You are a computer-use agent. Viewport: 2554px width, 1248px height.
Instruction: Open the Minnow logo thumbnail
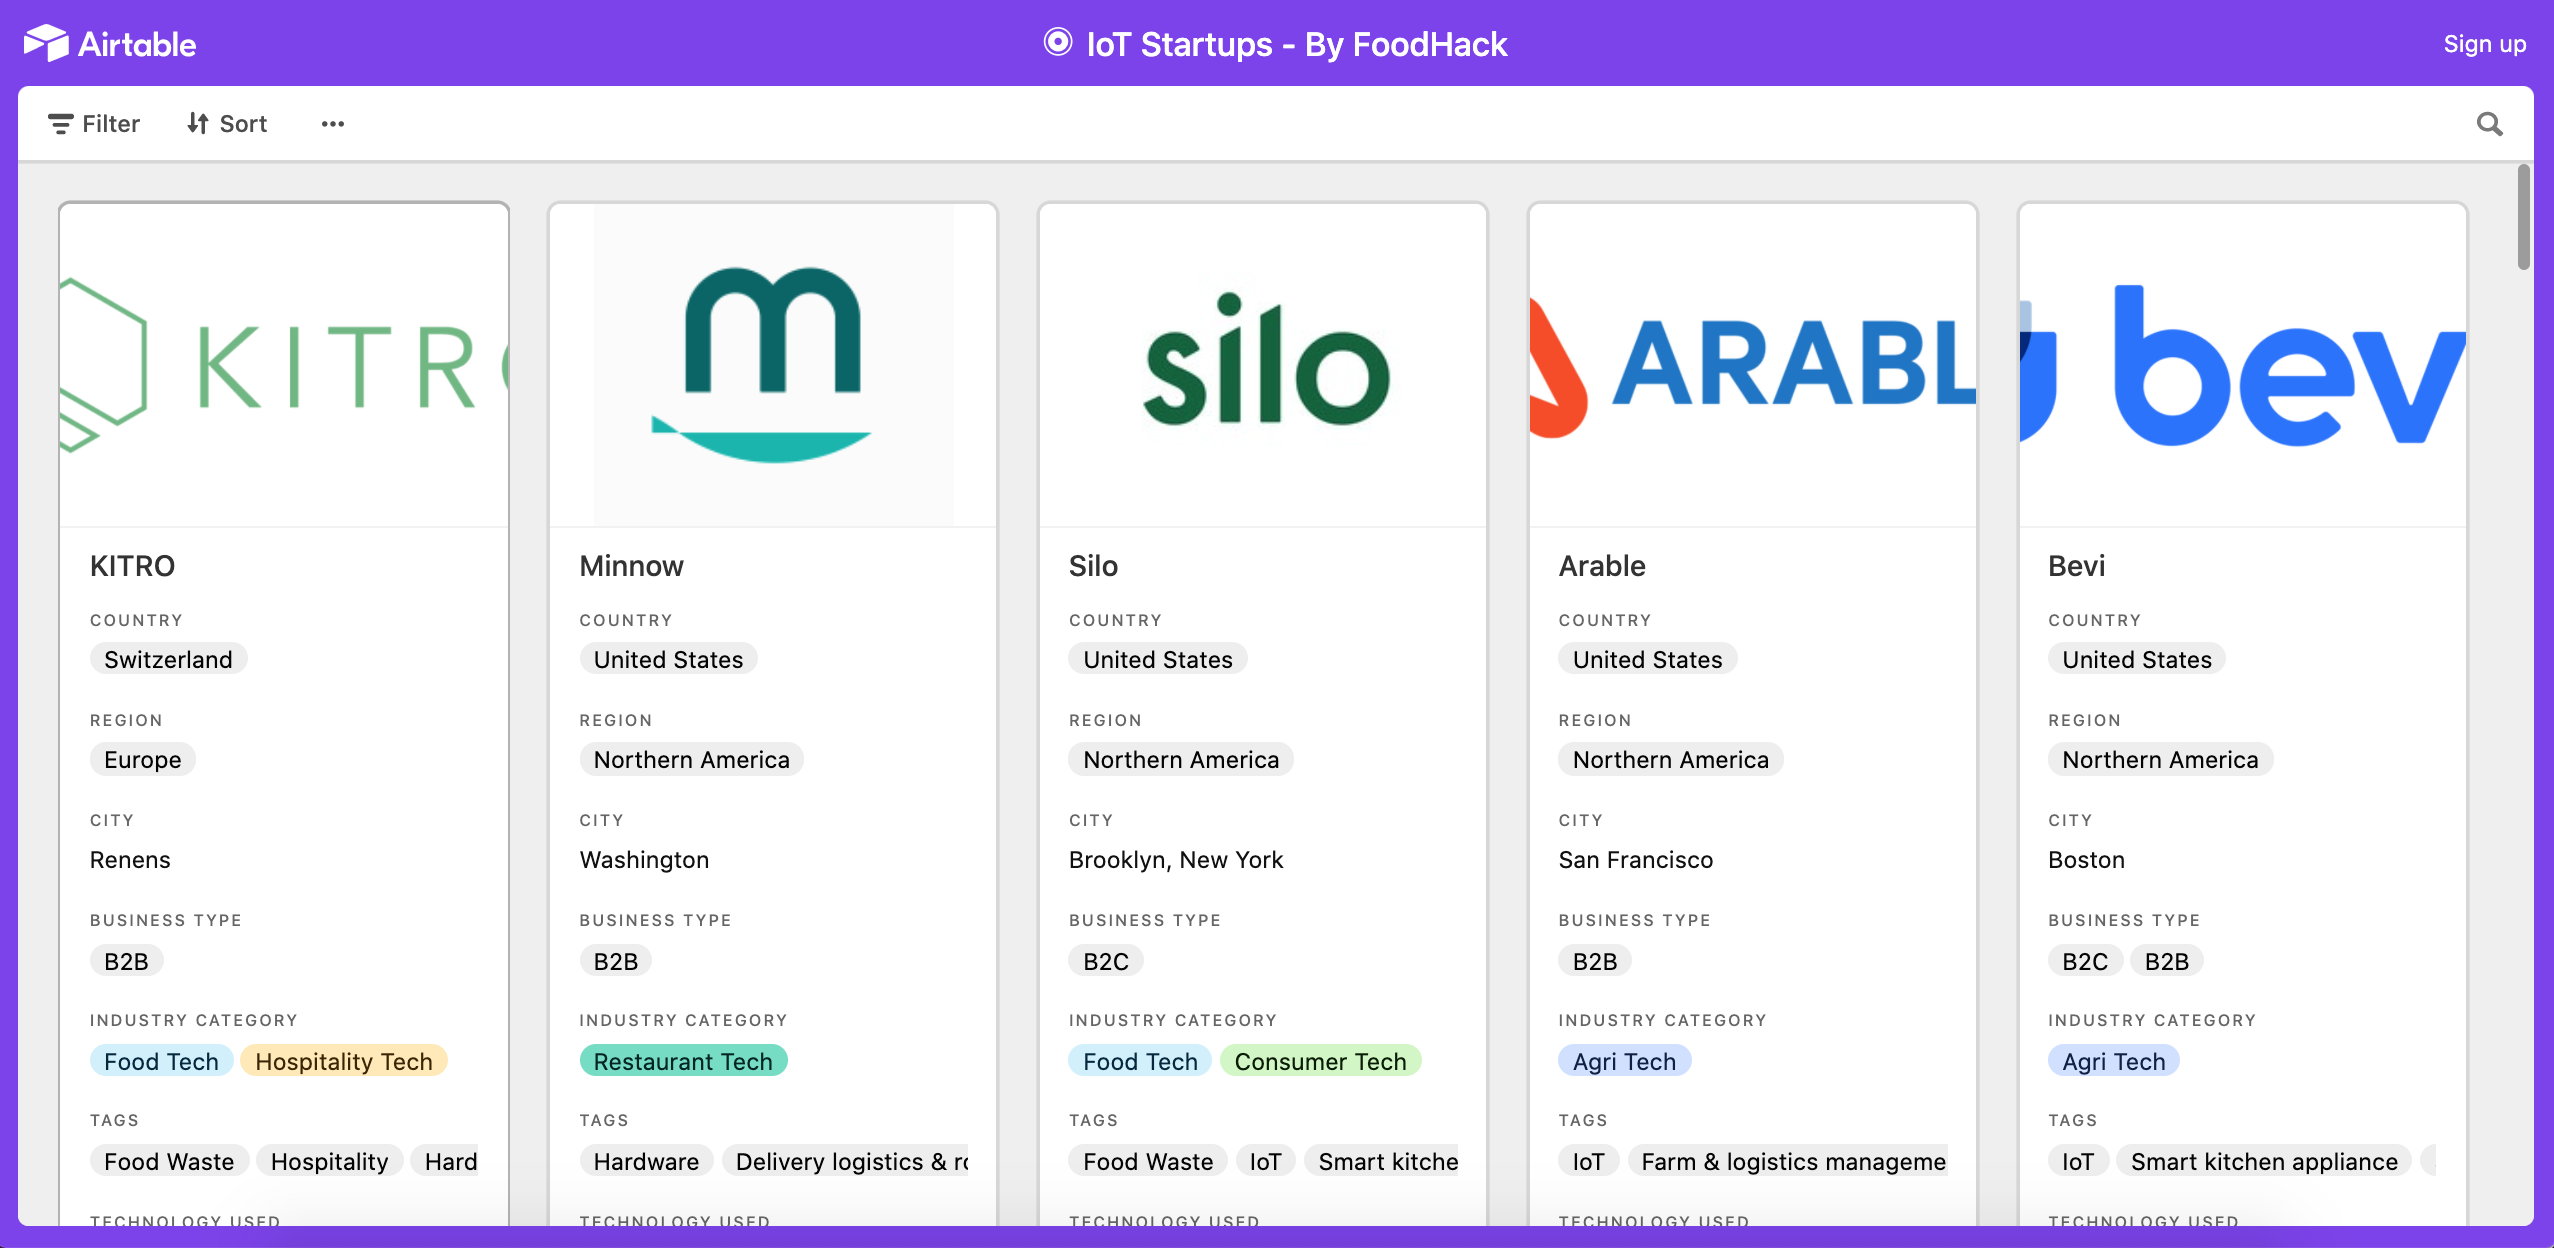tap(773, 365)
